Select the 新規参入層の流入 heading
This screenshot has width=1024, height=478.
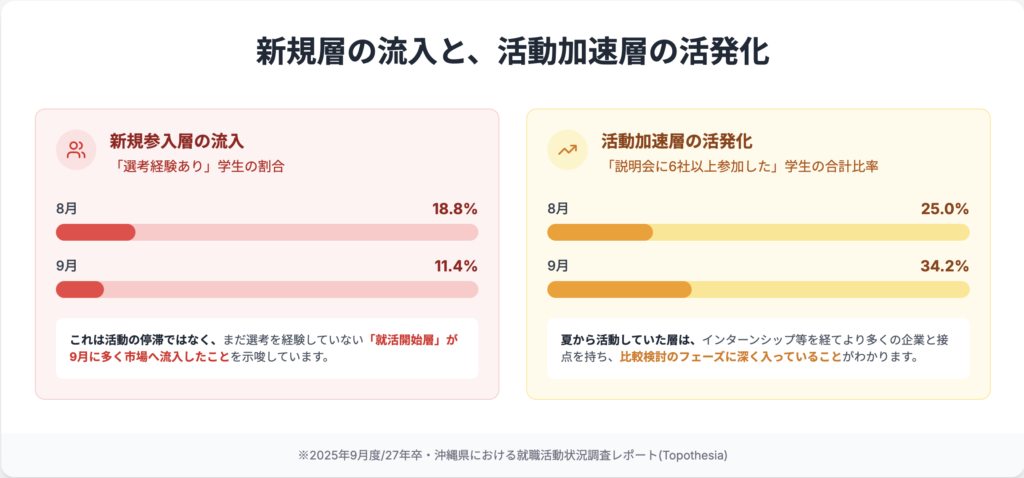pos(177,141)
